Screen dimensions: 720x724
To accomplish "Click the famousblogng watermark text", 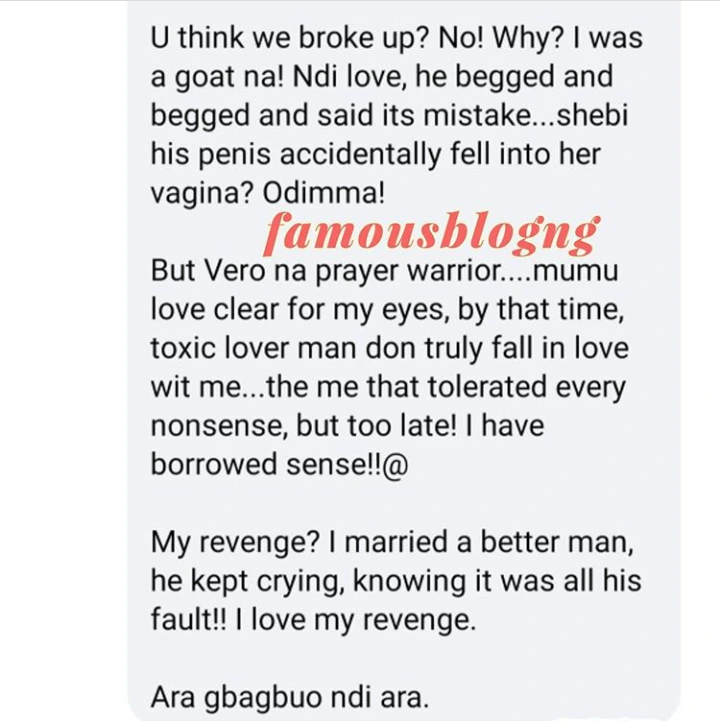I will [431, 231].
